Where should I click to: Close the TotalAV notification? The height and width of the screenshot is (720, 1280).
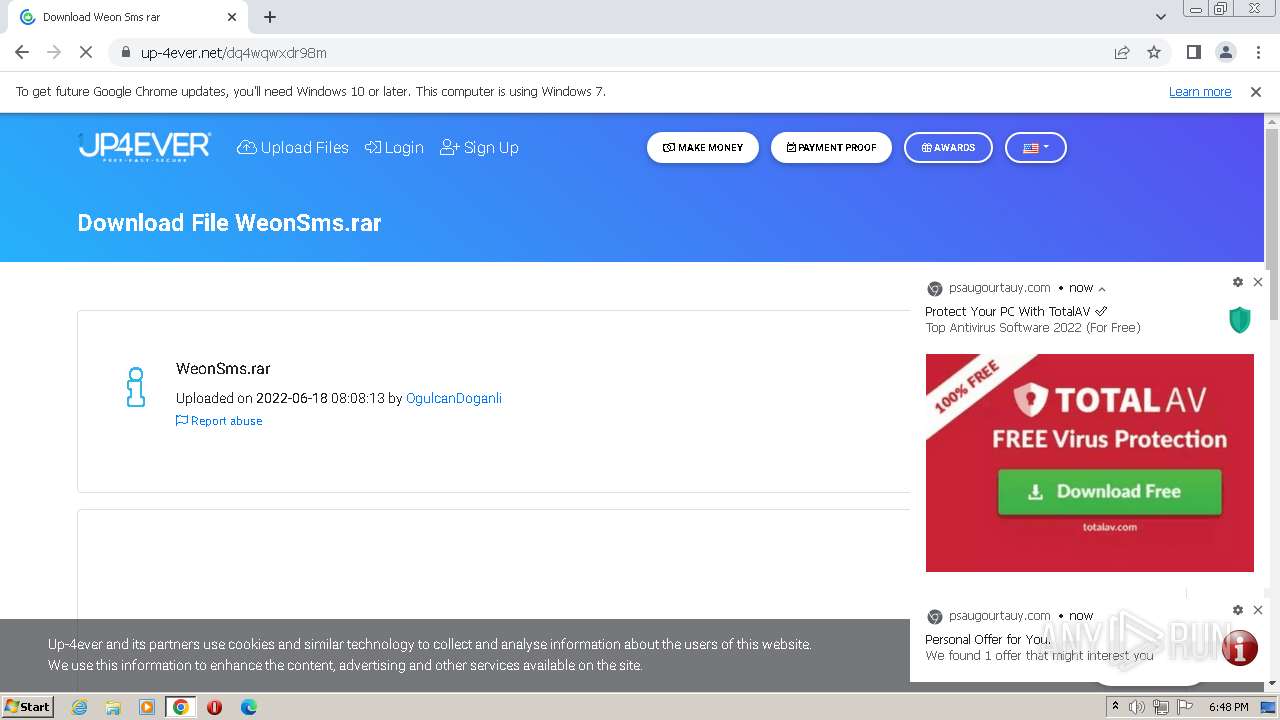(1258, 282)
